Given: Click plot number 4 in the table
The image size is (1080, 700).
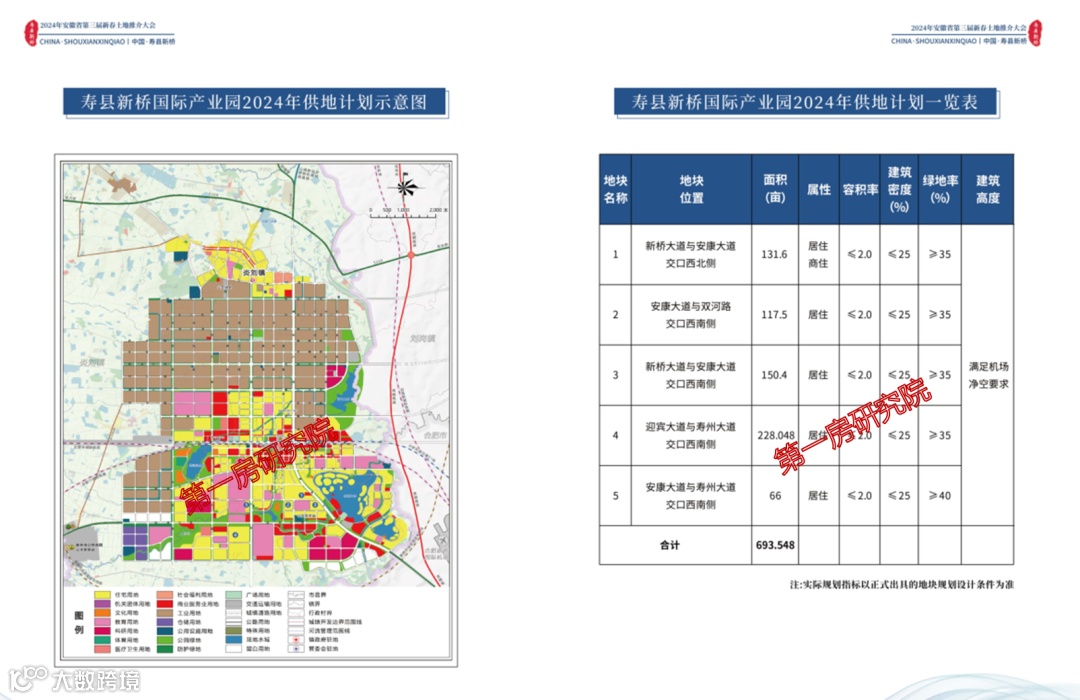Looking at the screenshot, I should coord(615,435).
